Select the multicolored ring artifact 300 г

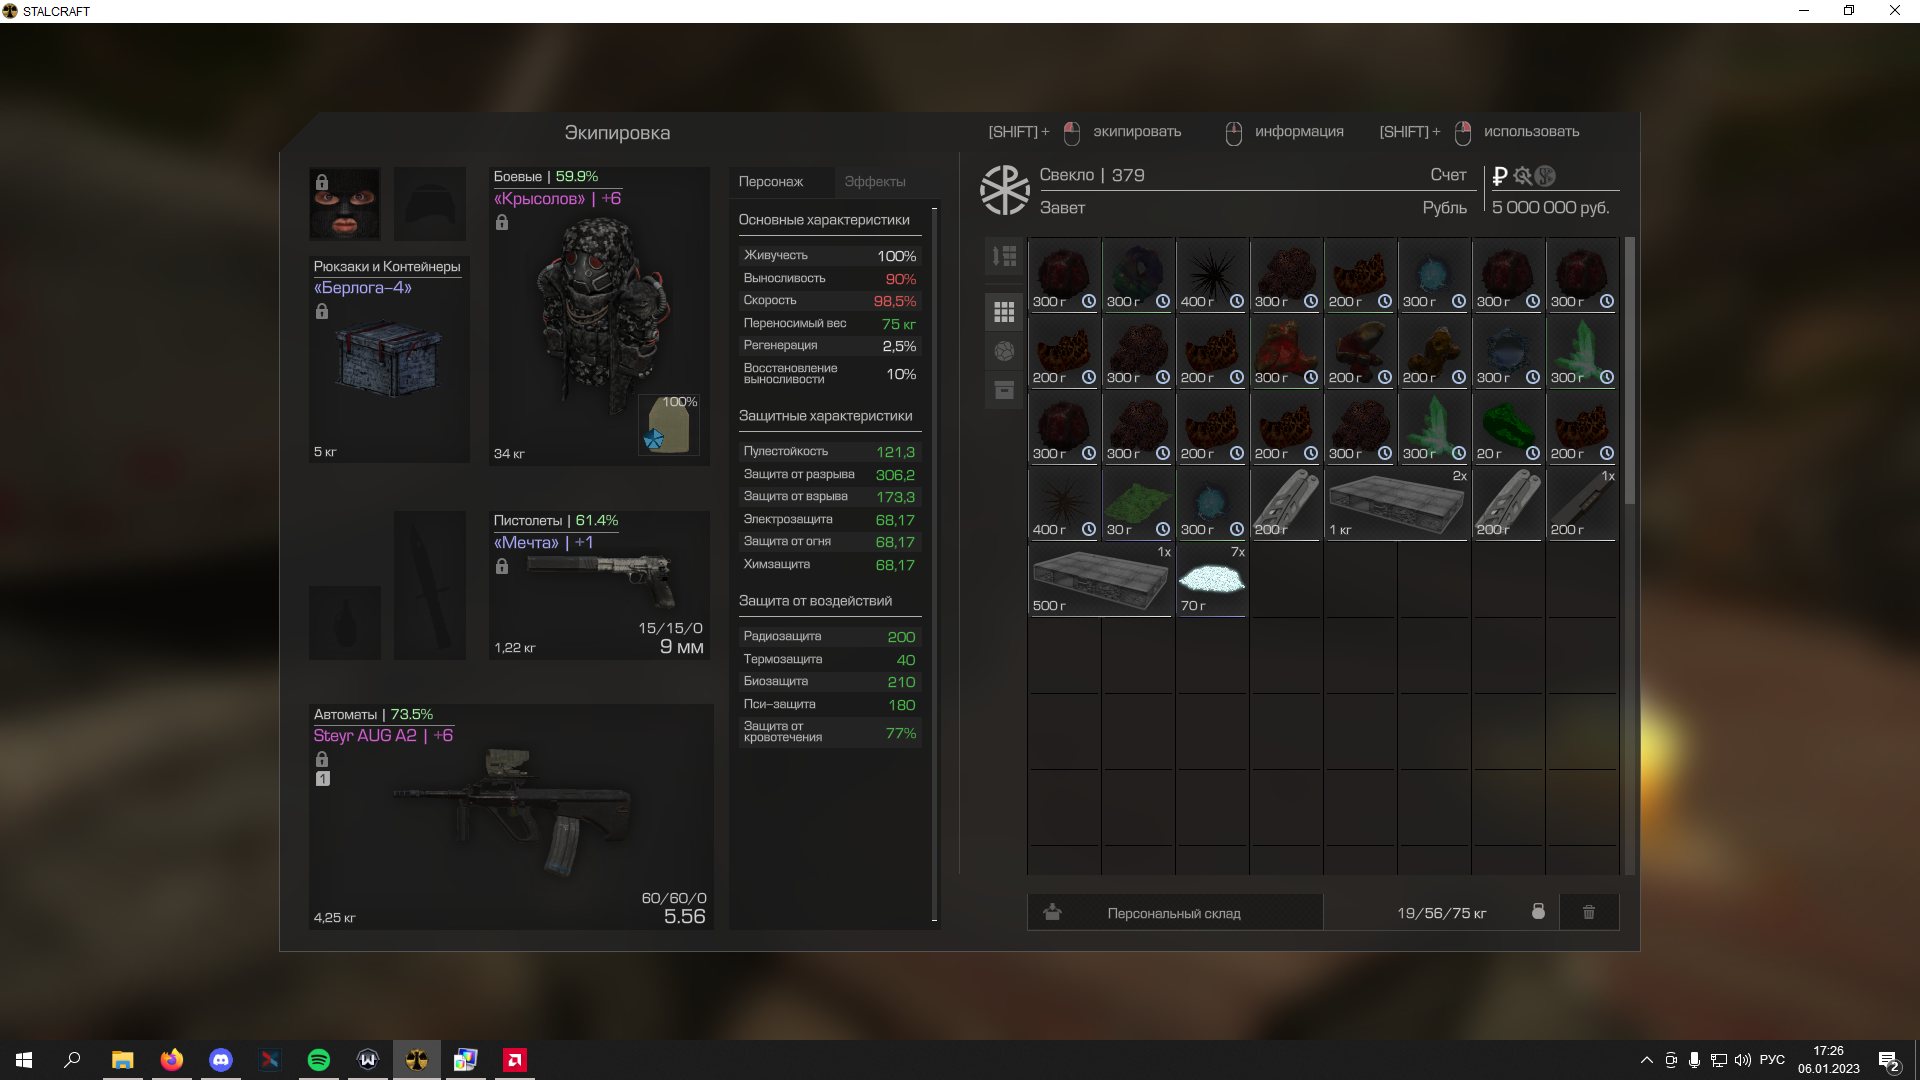(x=1138, y=275)
